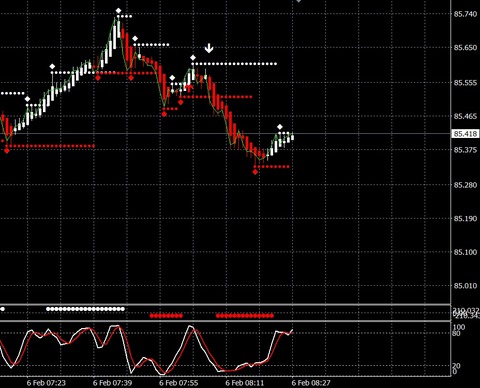Select white diamond above the highest candle peak
This screenshot has height=388, width=480.
point(118,11)
